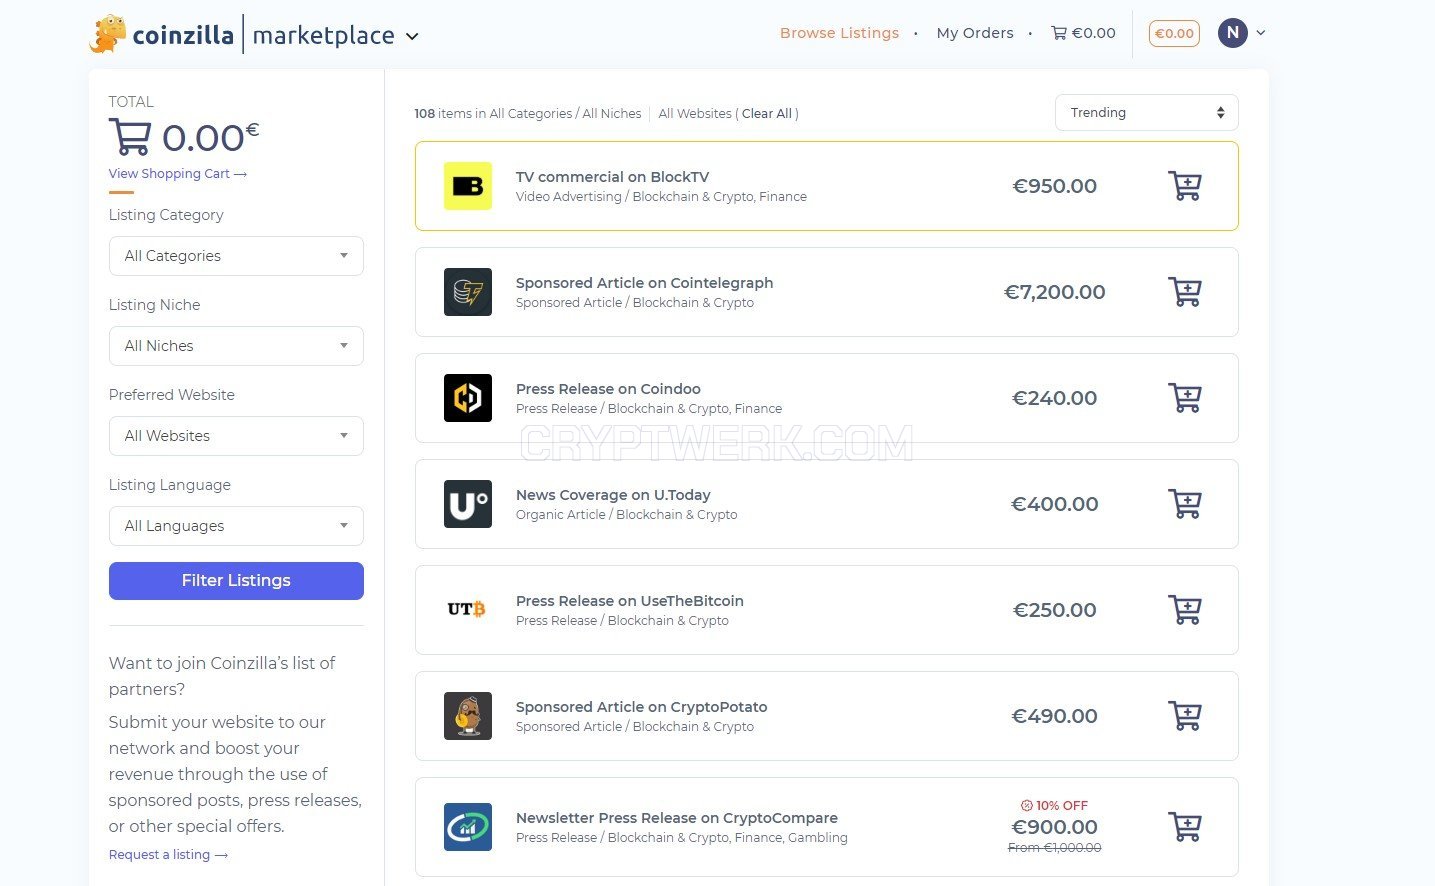Follow the View Shopping Cart link
This screenshot has height=886, width=1435.
click(x=177, y=174)
